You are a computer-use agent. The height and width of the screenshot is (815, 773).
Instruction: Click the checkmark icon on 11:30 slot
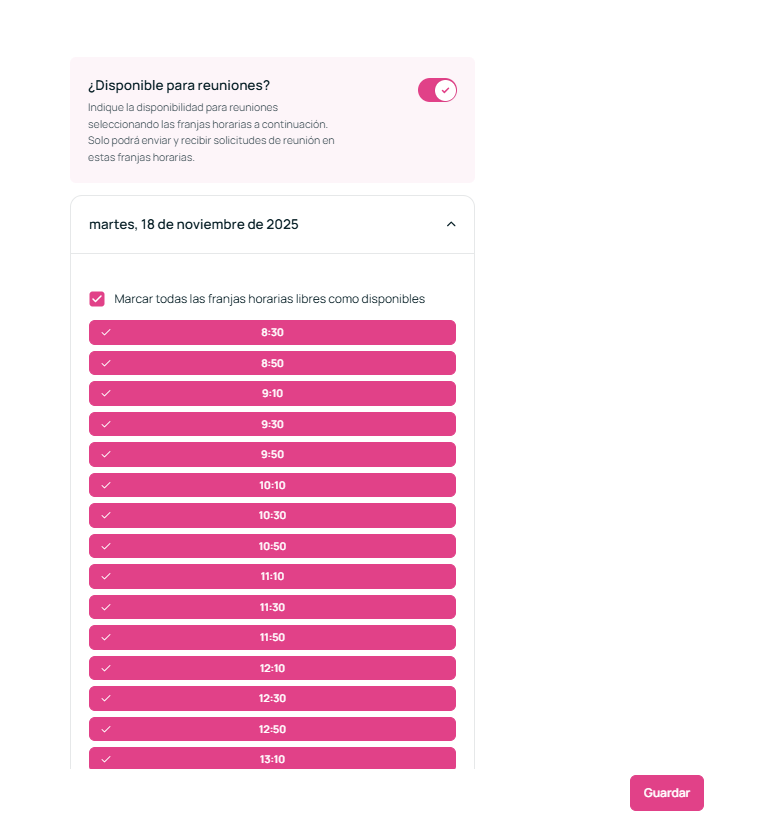(x=106, y=607)
